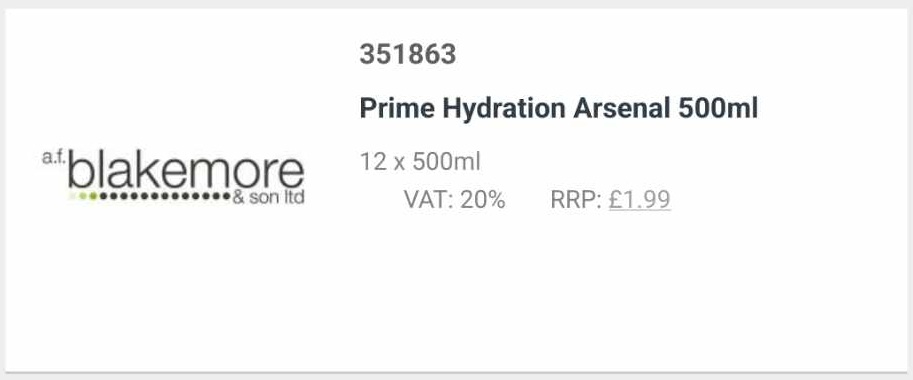The width and height of the screenshot is (913, 380).
Task: Click the dark dotted row under blakemore
Action: pyautogui.click(x=165, y=196)
